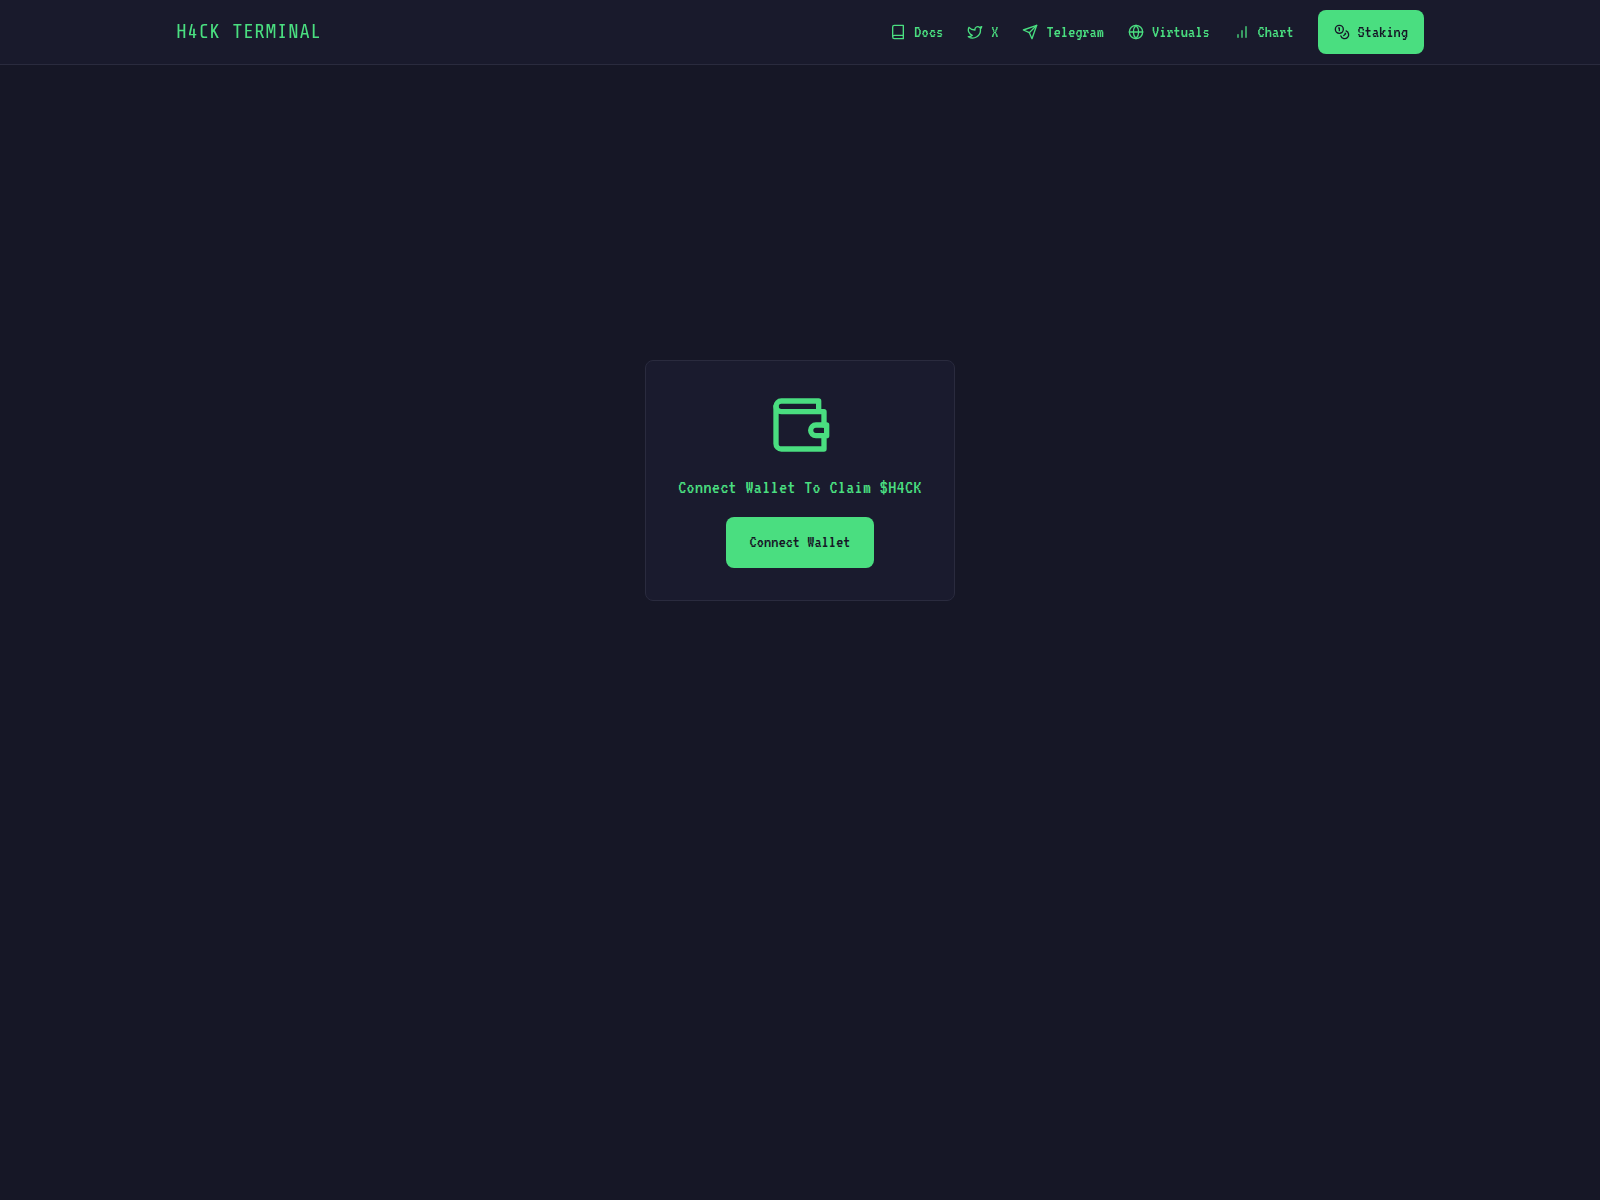Navigate to the Virtuals page

[x=1169, y=32]
